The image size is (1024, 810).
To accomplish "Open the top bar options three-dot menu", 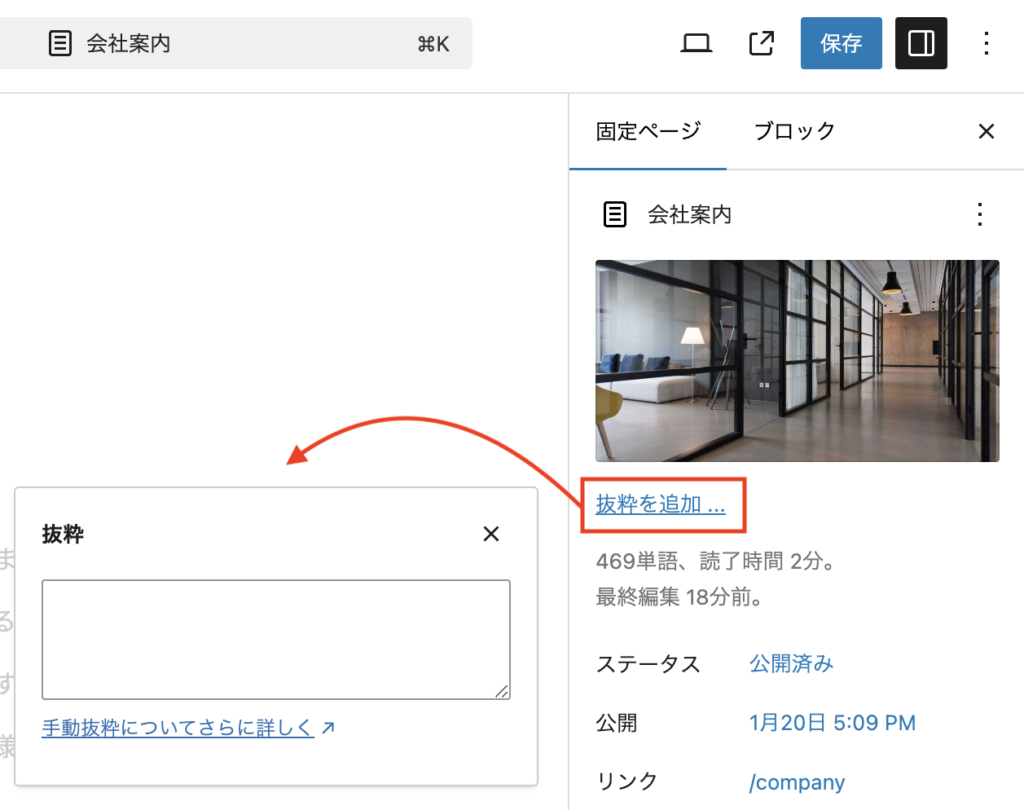I will pos(986,43).
